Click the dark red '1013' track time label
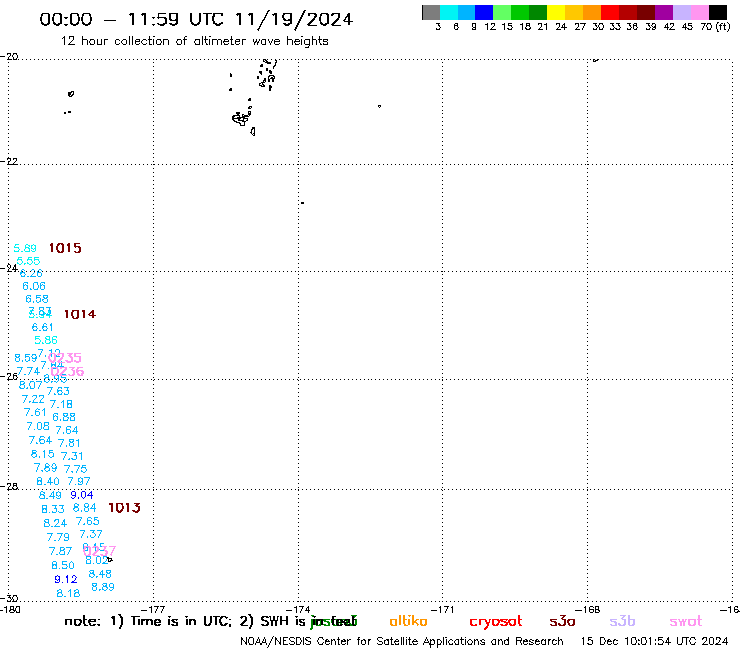 124,507
